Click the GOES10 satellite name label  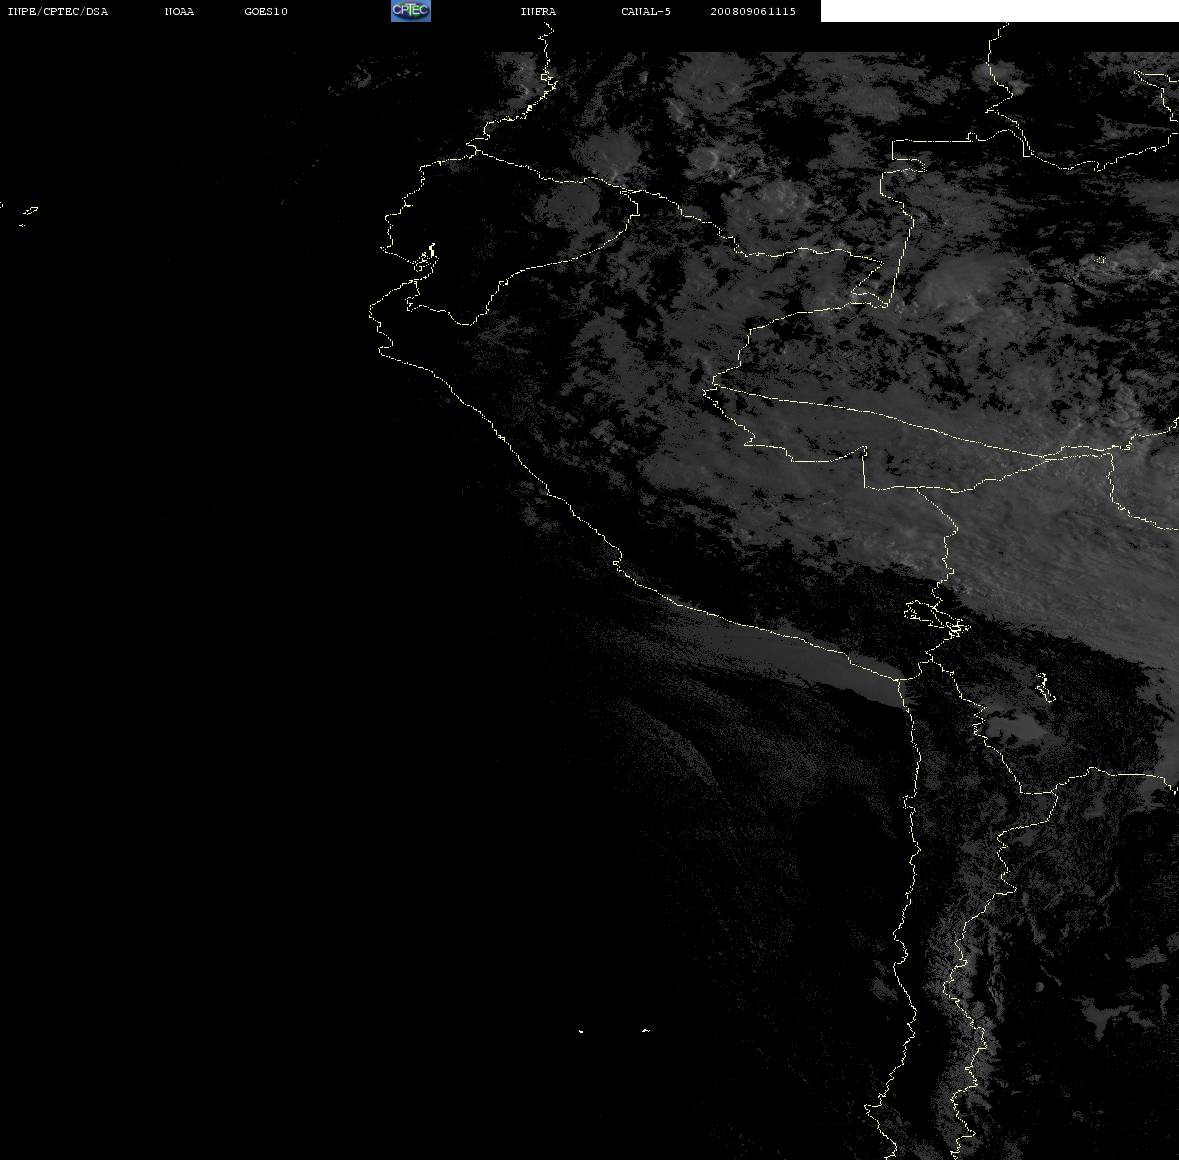(265, 11)
